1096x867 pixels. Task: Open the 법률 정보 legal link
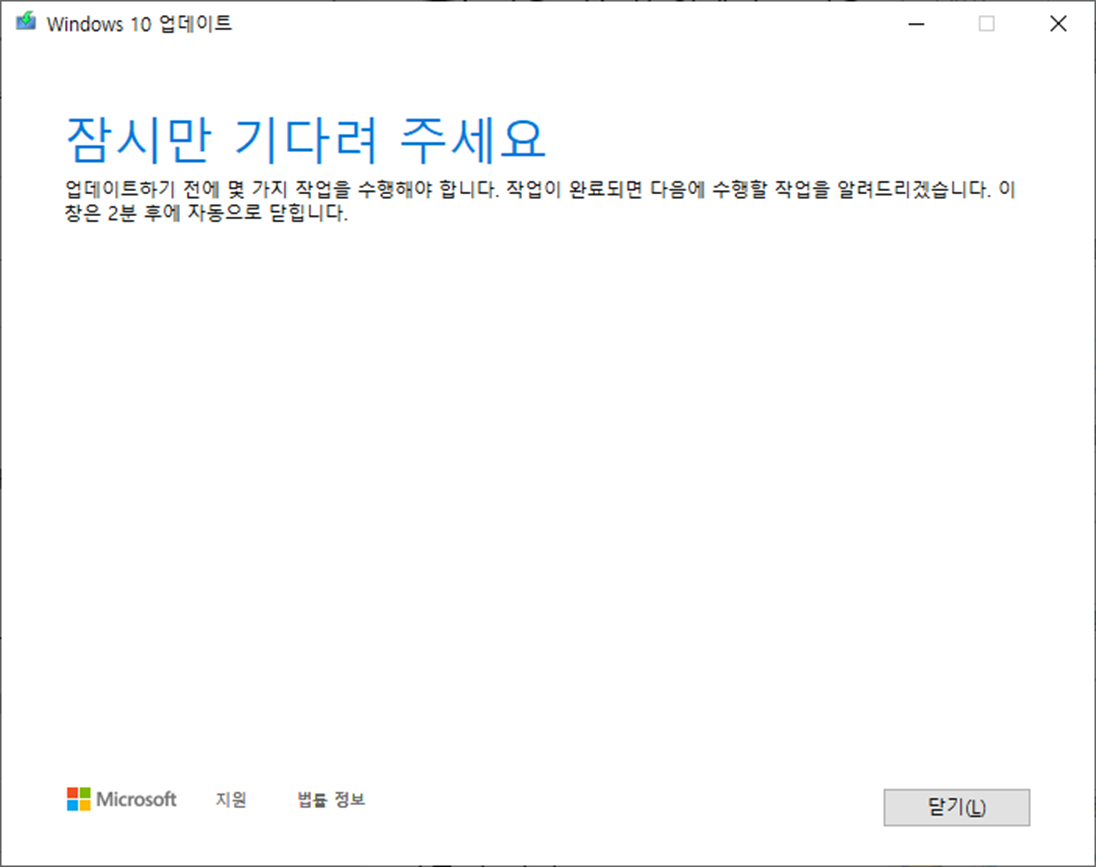click(x=331, y=799)
